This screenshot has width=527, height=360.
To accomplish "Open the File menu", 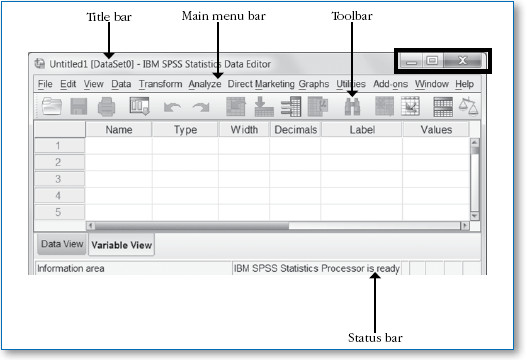I will pyautogui.click(x=45, y=84).
